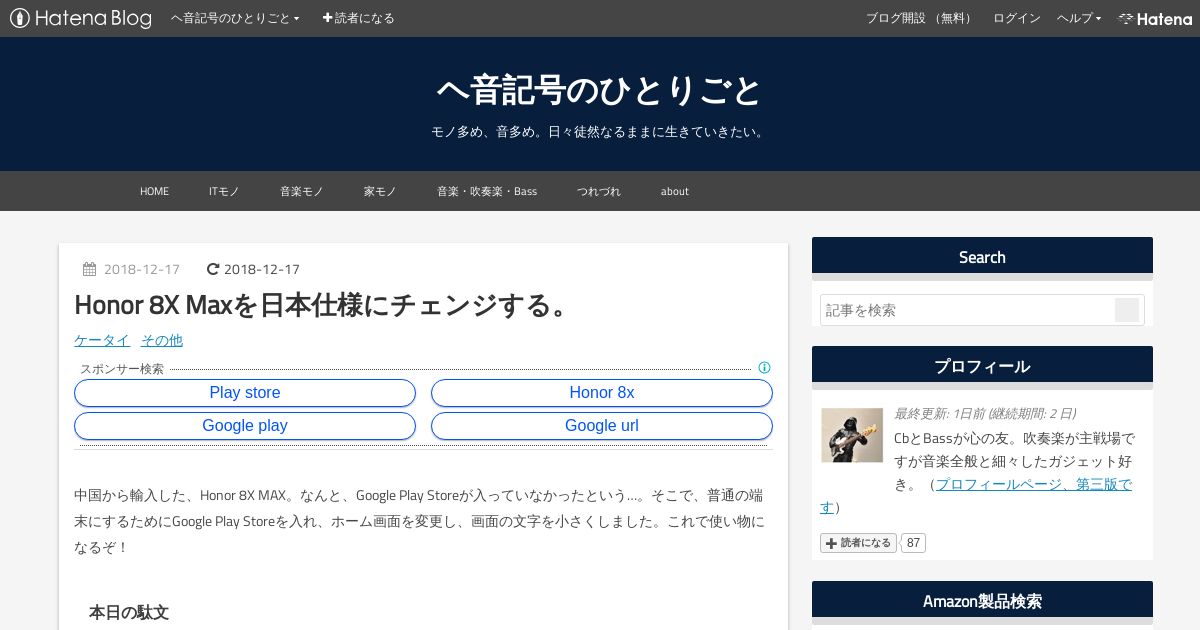The height and width of the screenshot is (630, 1200).
Task: Click the sidebar 読者になる button
Action: (858, 543)
